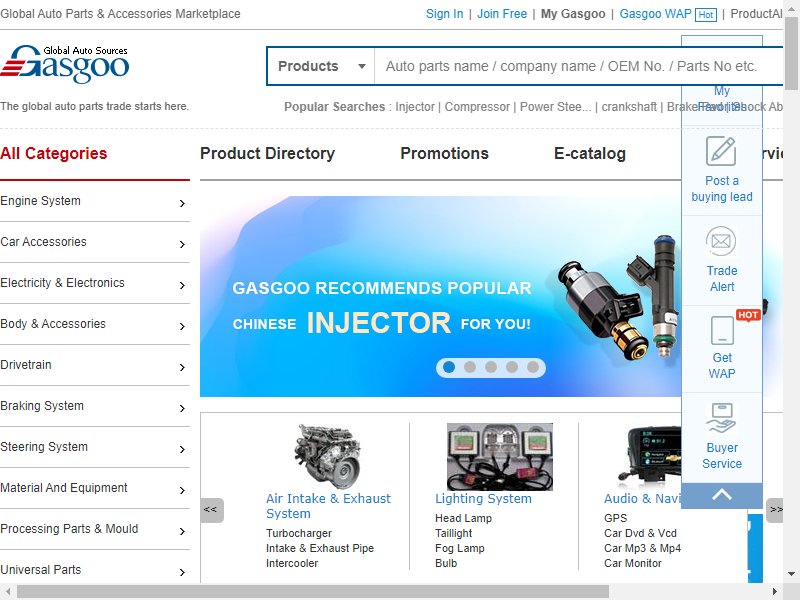The width and height of the screenshot is (800, 600).
Task: Search popular term crankshaft
Action: 629,107
